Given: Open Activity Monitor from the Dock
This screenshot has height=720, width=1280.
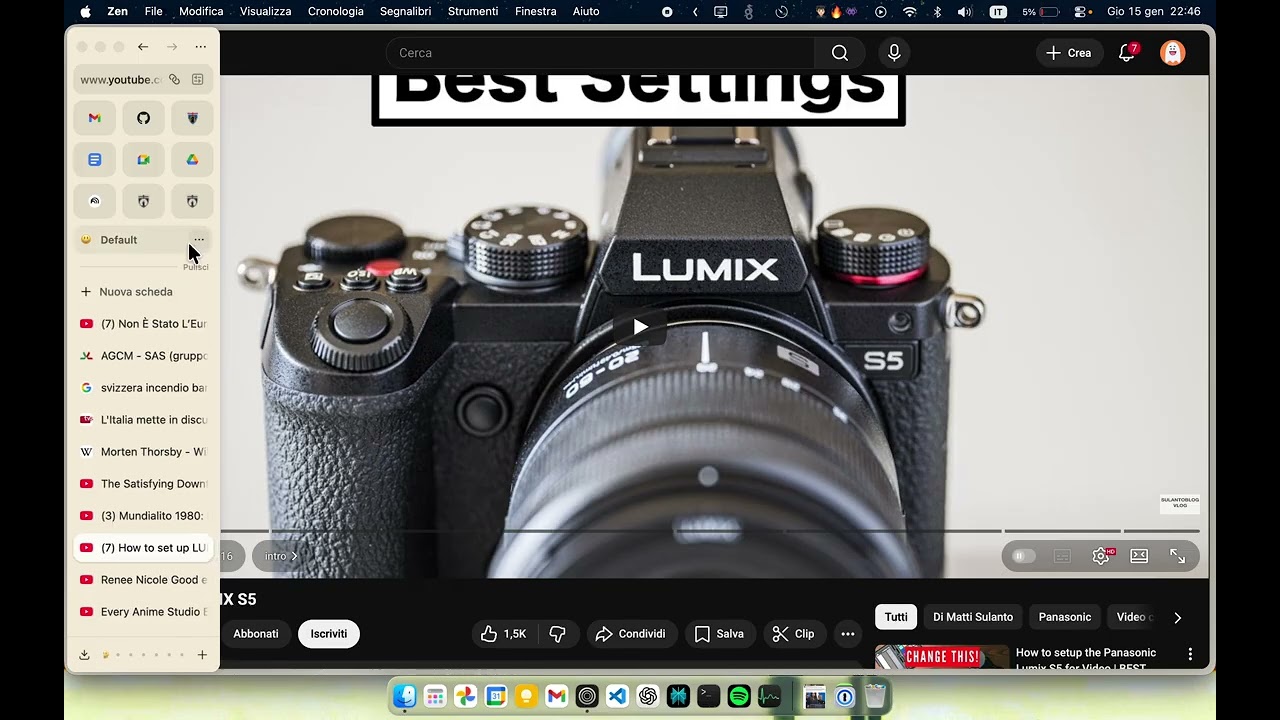Looking at the screenshot, I should pos(770,696).
